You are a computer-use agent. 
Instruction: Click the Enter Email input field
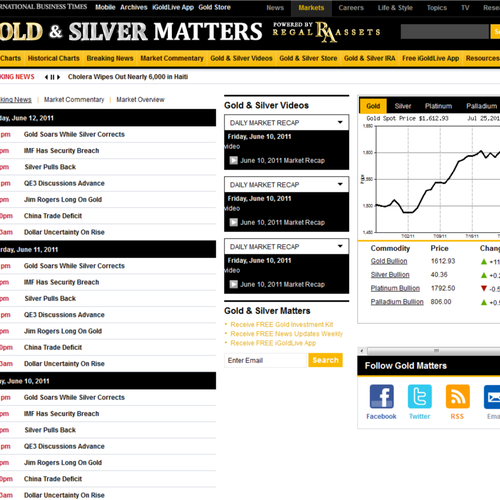(x=265, y=360)
